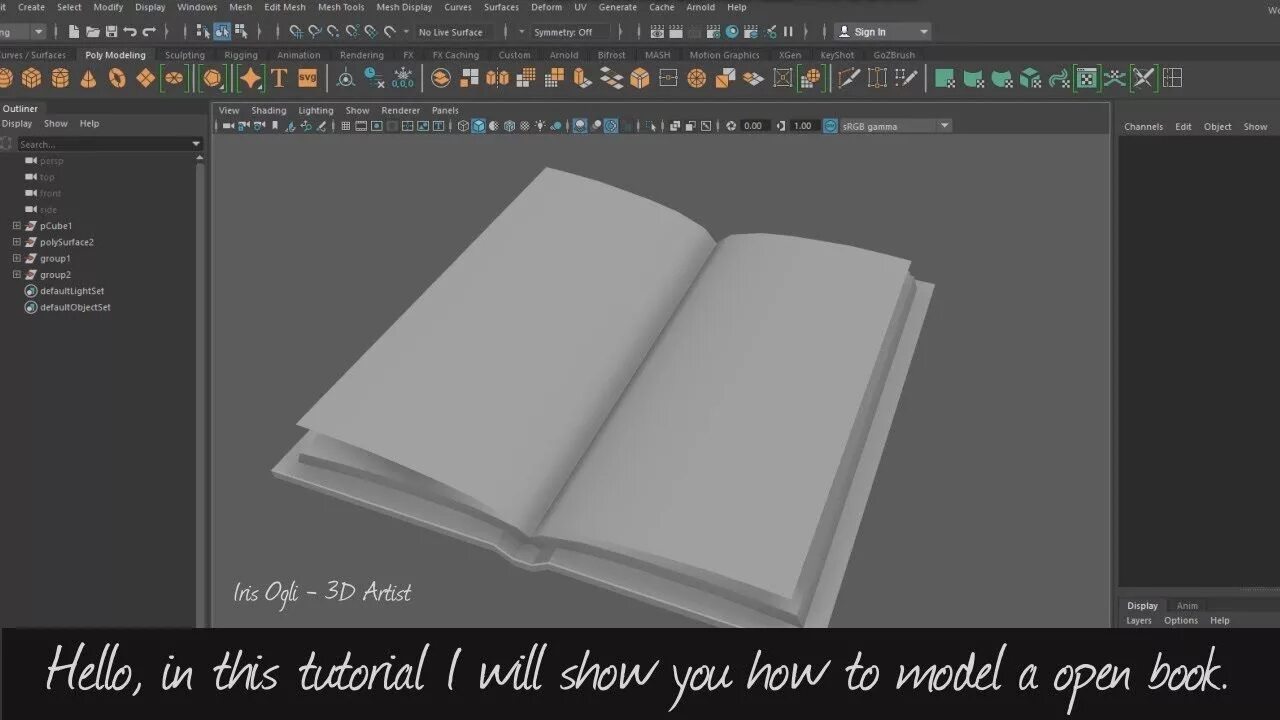This screenshot has width=1280, height=720.
Task: Redo the action using the forward arrow icon
Action: pyautogui.click(x=149, y=32)
